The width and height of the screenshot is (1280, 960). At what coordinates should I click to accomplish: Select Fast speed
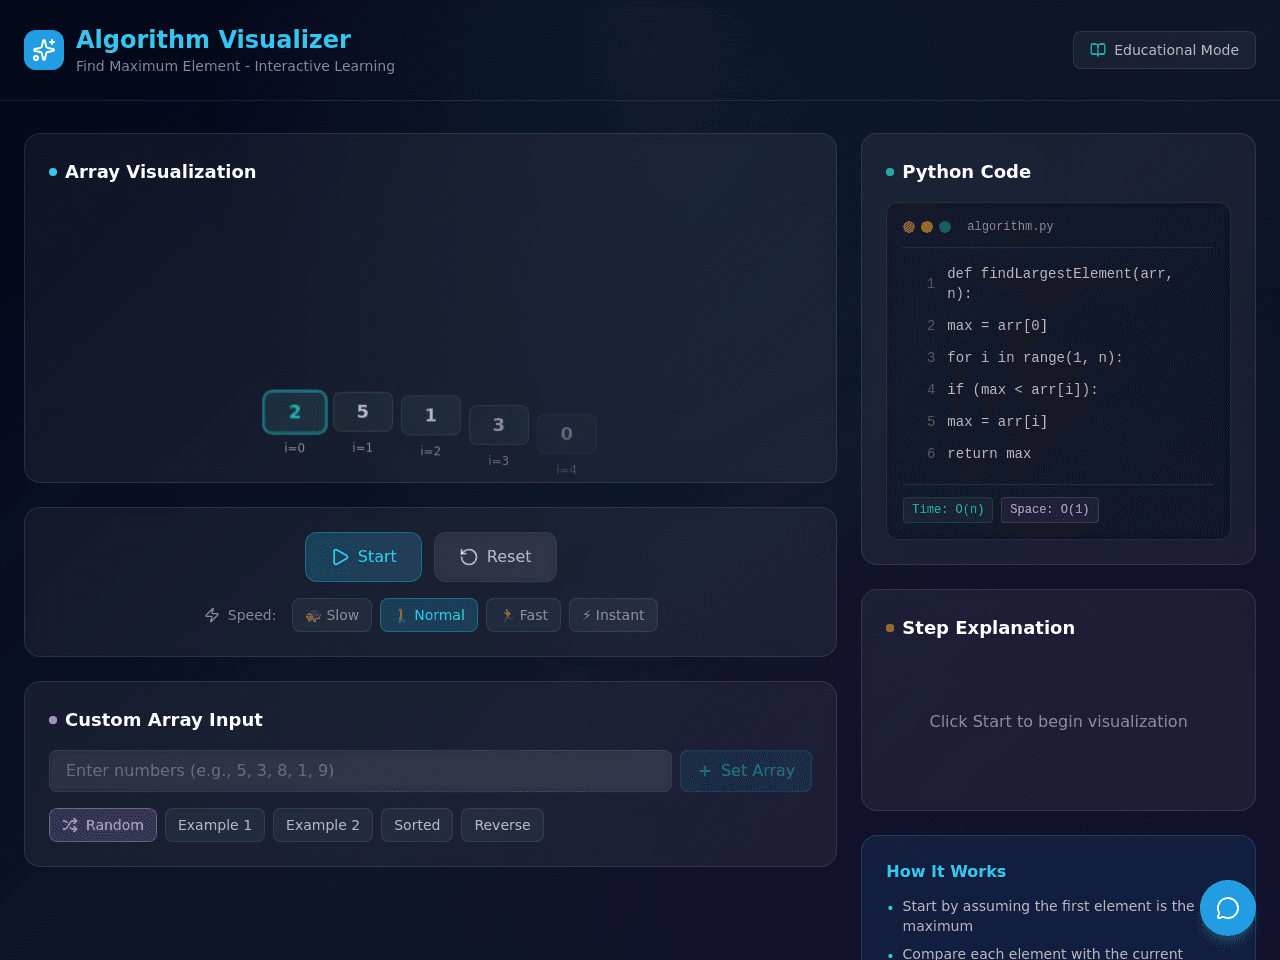coord(523,615)
